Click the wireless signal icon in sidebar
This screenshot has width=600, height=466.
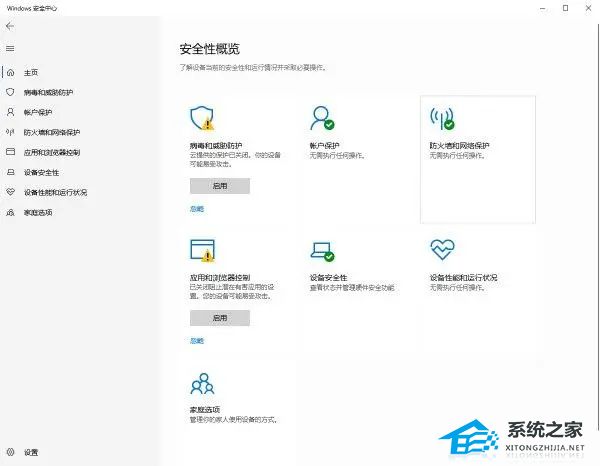click(x=10, y=132)
